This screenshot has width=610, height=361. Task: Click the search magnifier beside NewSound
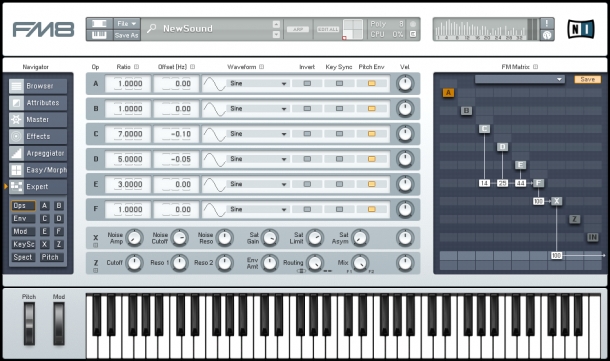152,28
